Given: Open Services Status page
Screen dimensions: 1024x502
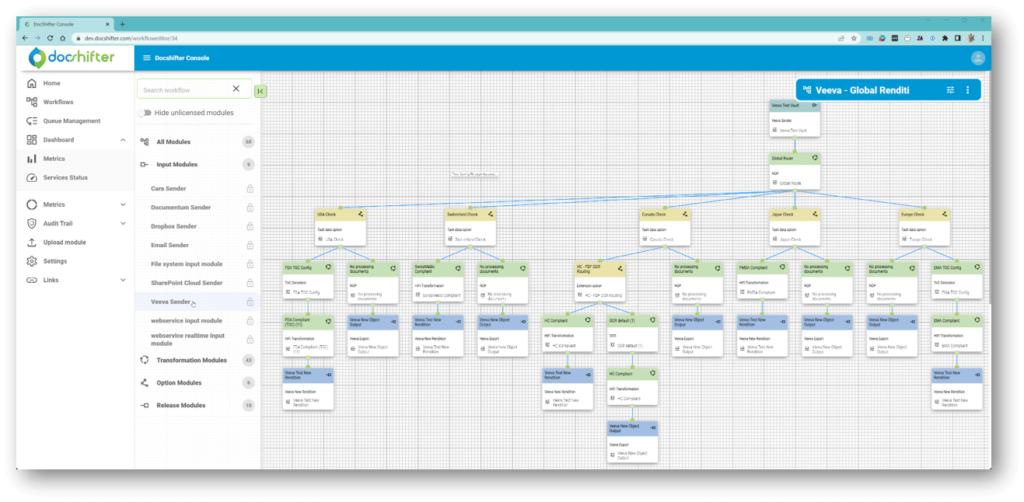Looking at the screenshot, I should click(65, 178).
